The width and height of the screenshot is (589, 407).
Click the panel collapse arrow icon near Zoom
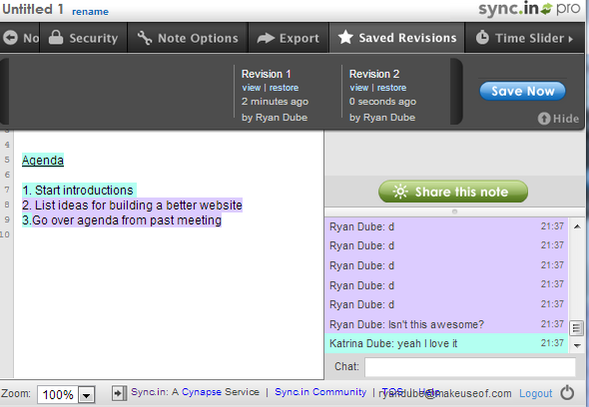tap(118, 393)
